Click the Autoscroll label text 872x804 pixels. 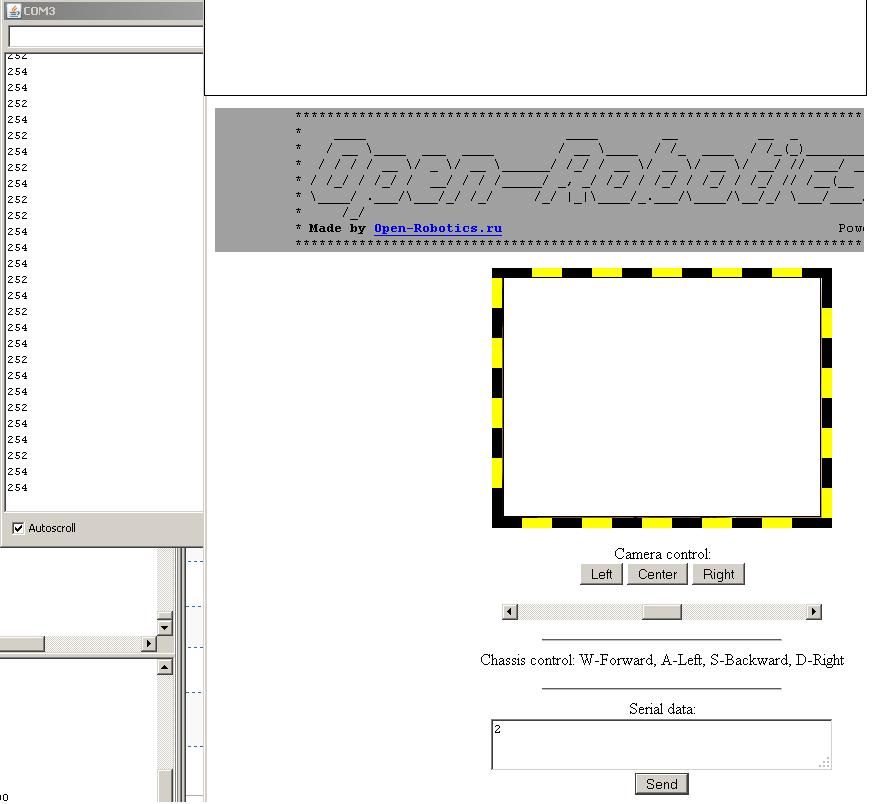pos(52,528)
